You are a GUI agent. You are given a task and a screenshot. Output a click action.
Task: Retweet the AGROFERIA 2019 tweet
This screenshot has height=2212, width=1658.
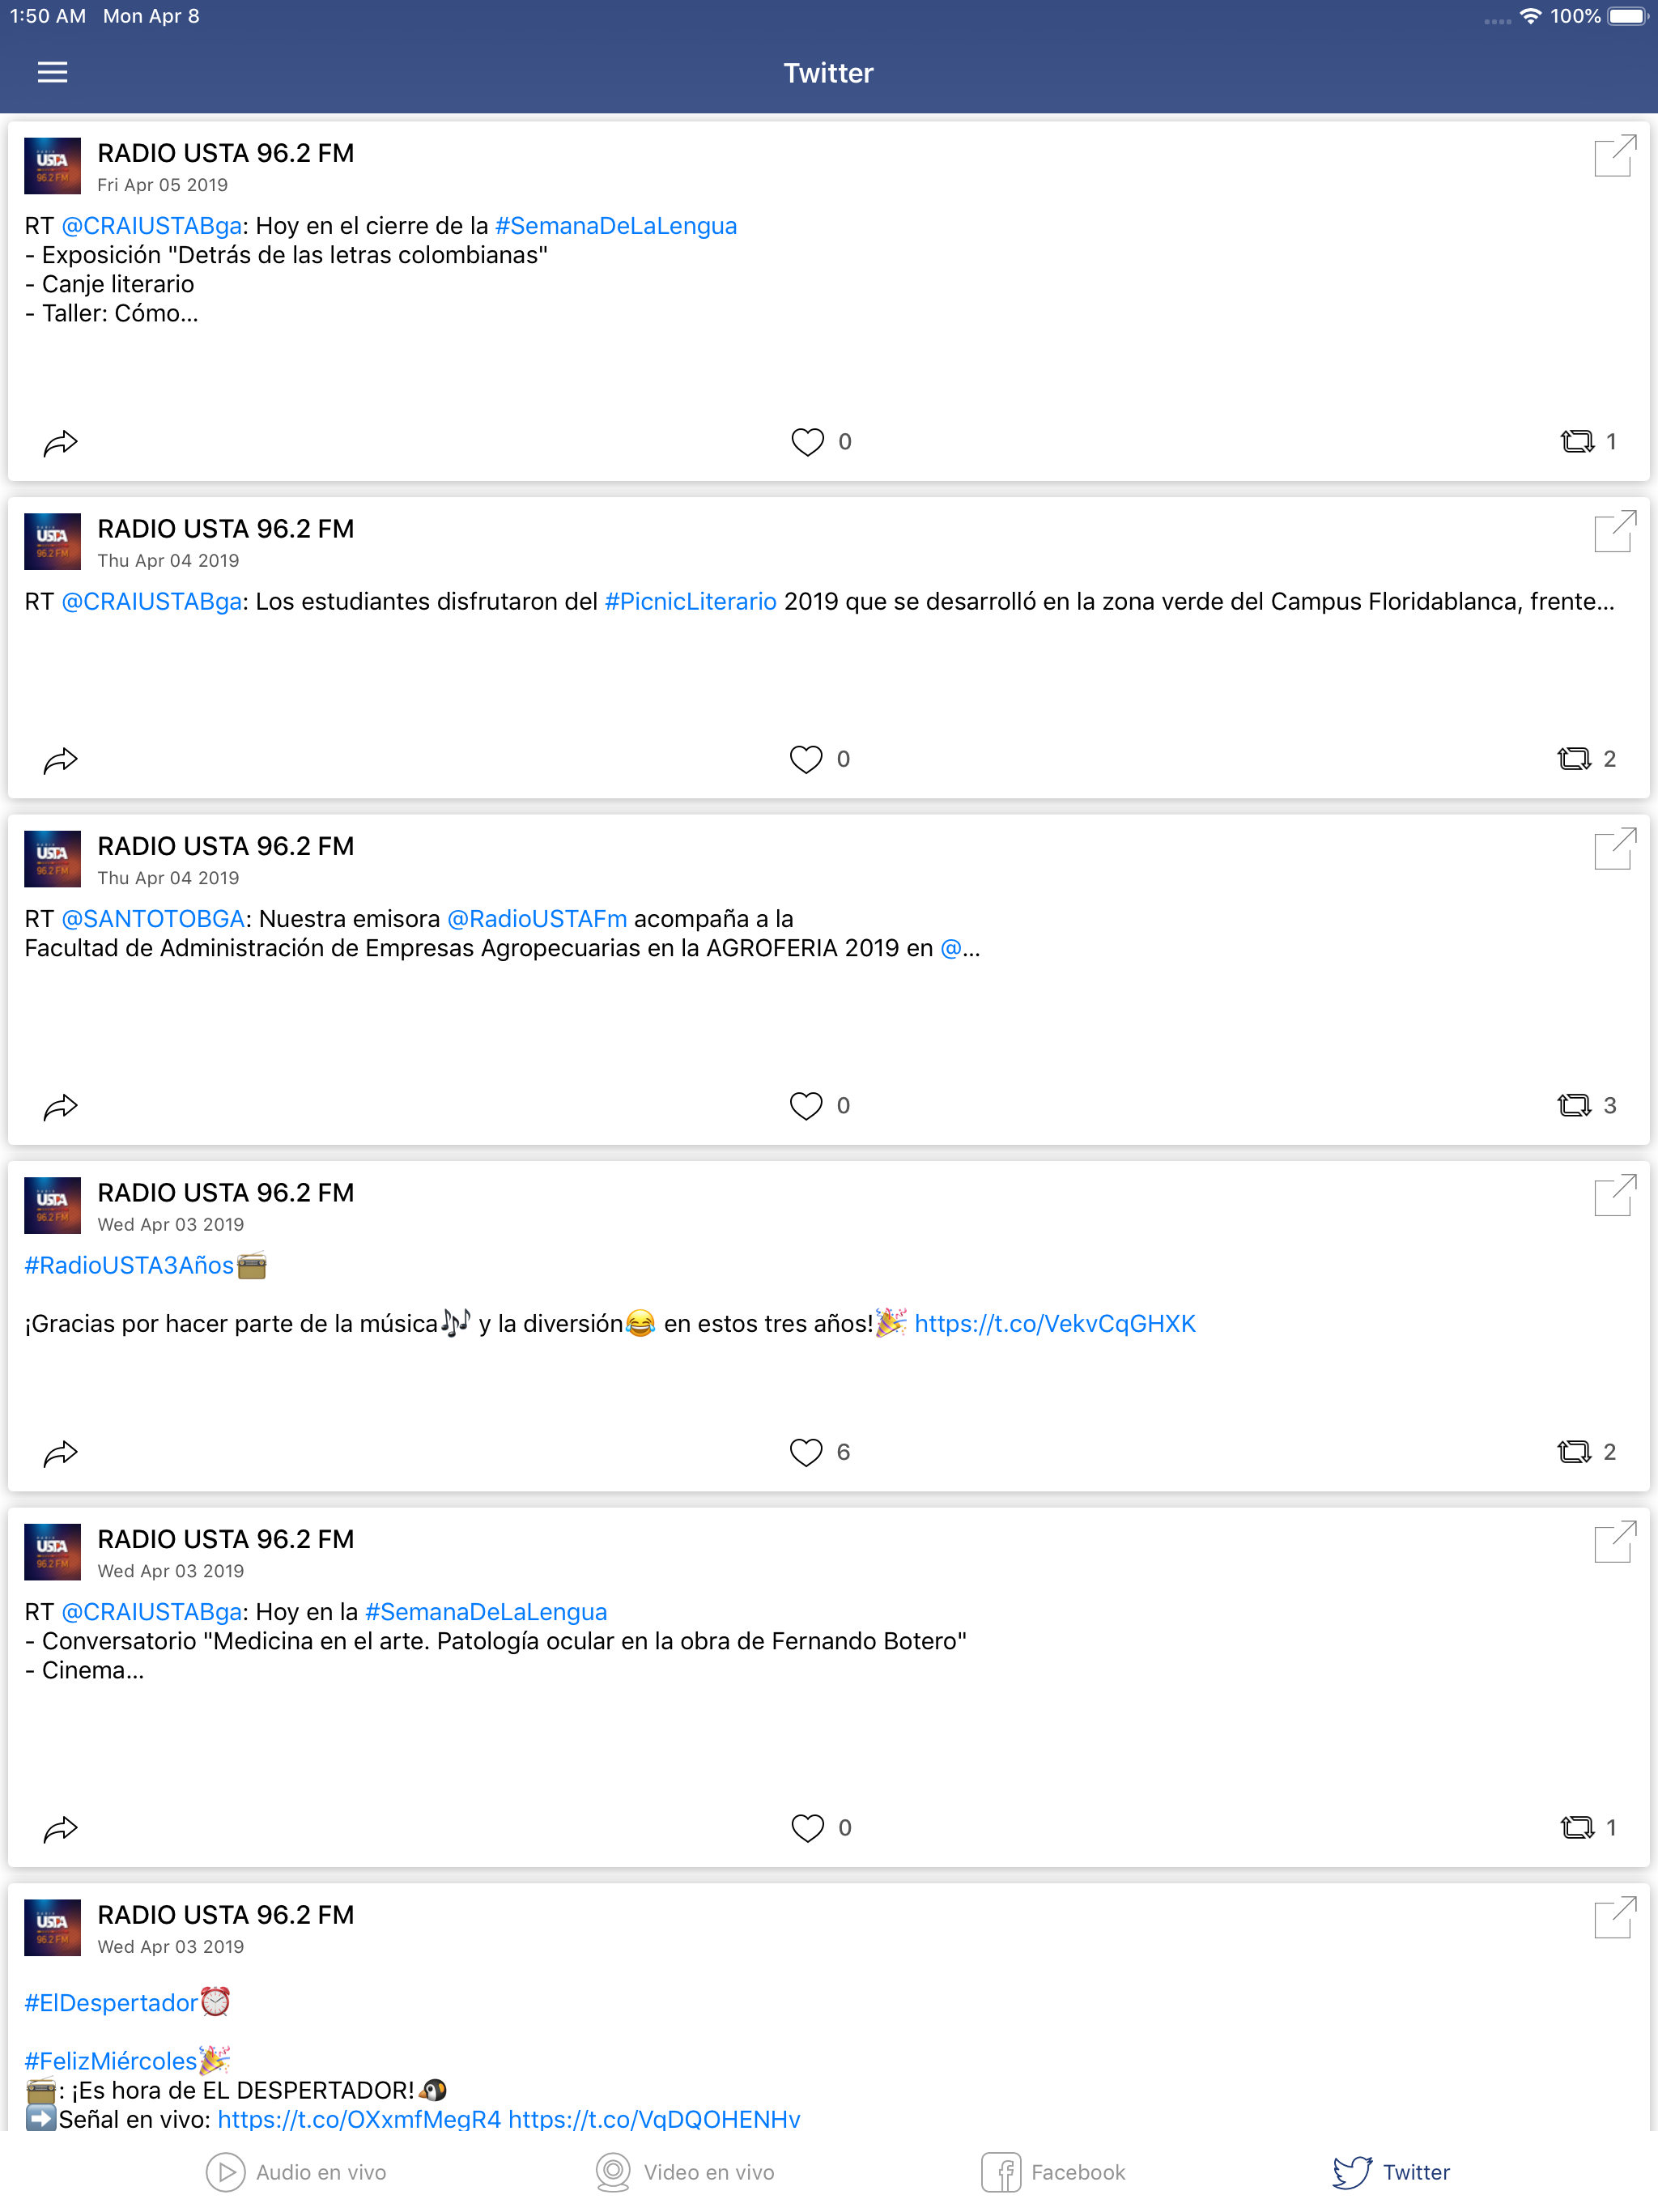1574,1105
